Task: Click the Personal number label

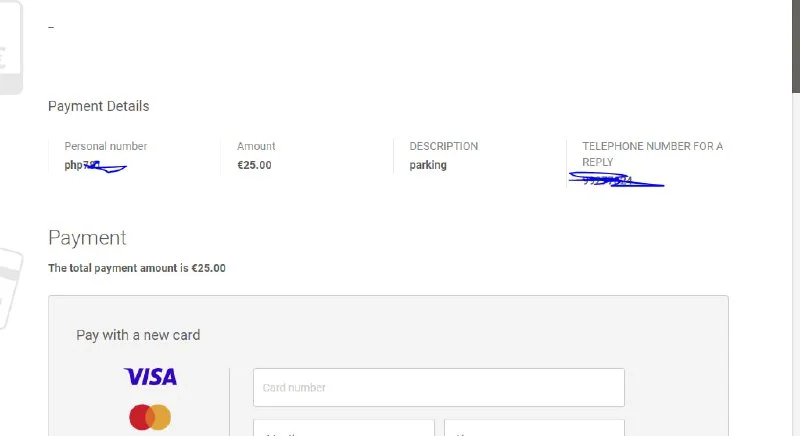Action: tap(105, 146)
